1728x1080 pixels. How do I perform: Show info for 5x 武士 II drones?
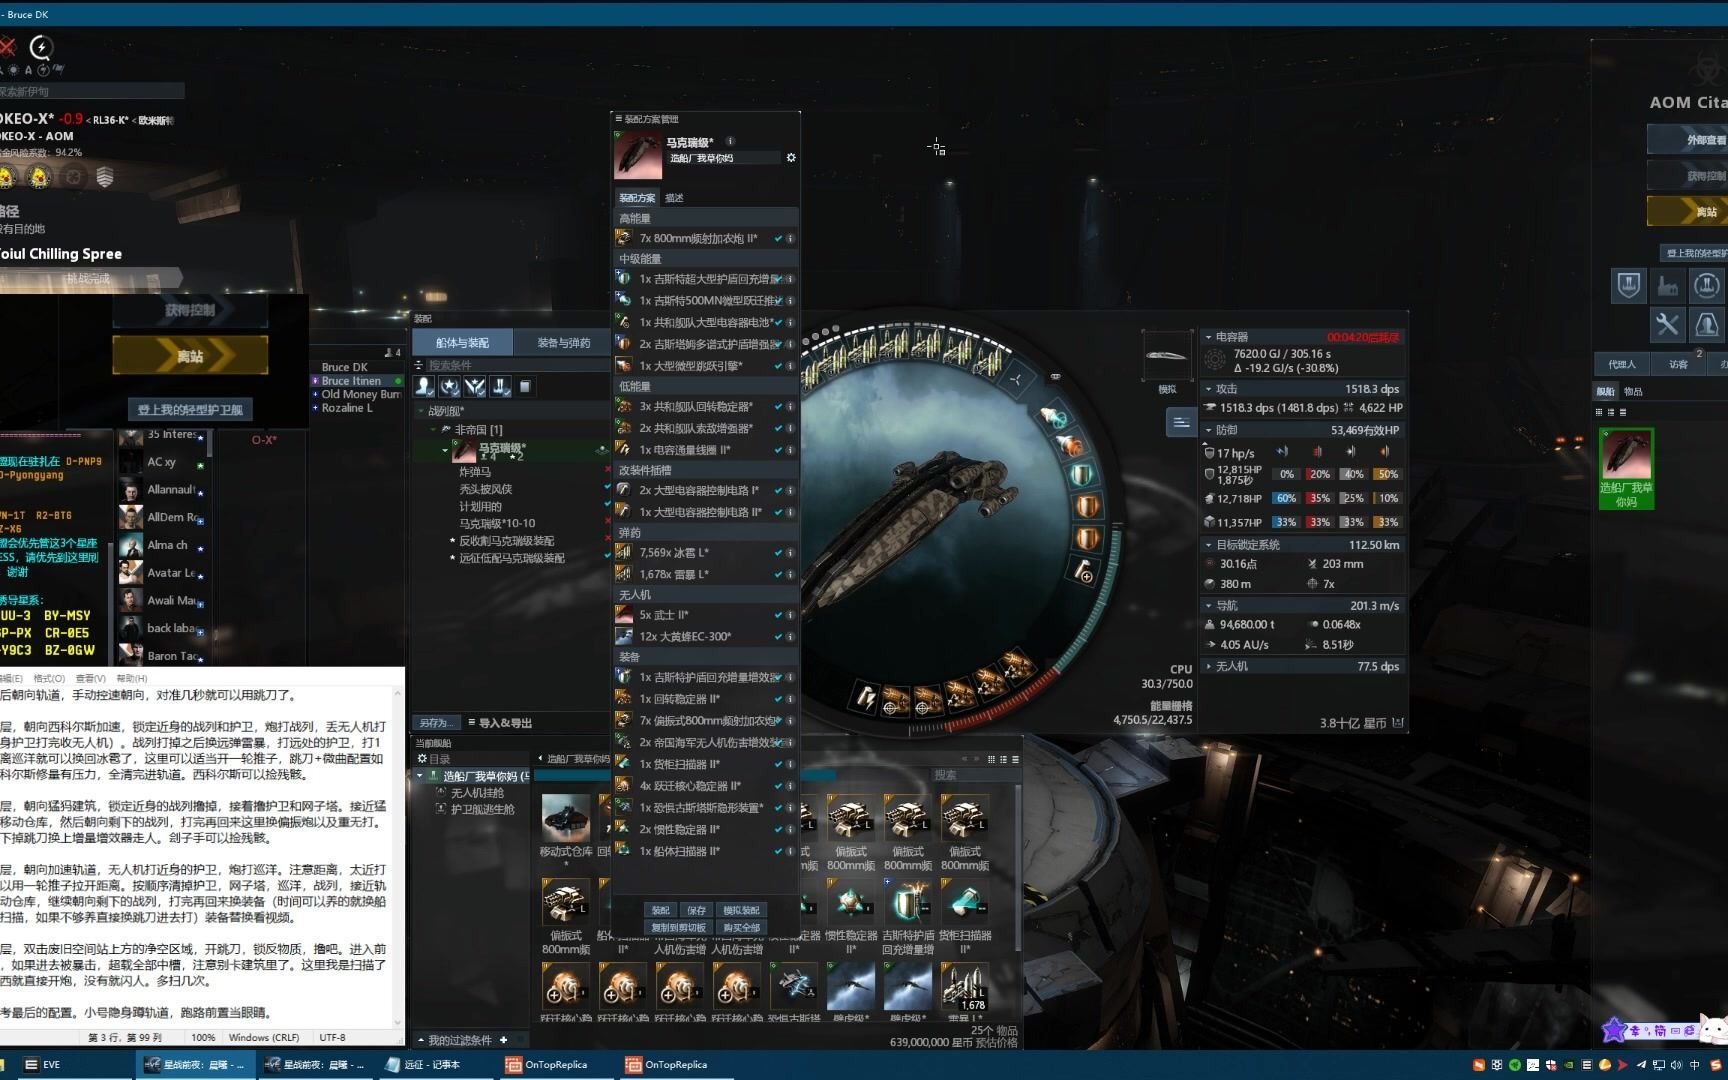790,616
